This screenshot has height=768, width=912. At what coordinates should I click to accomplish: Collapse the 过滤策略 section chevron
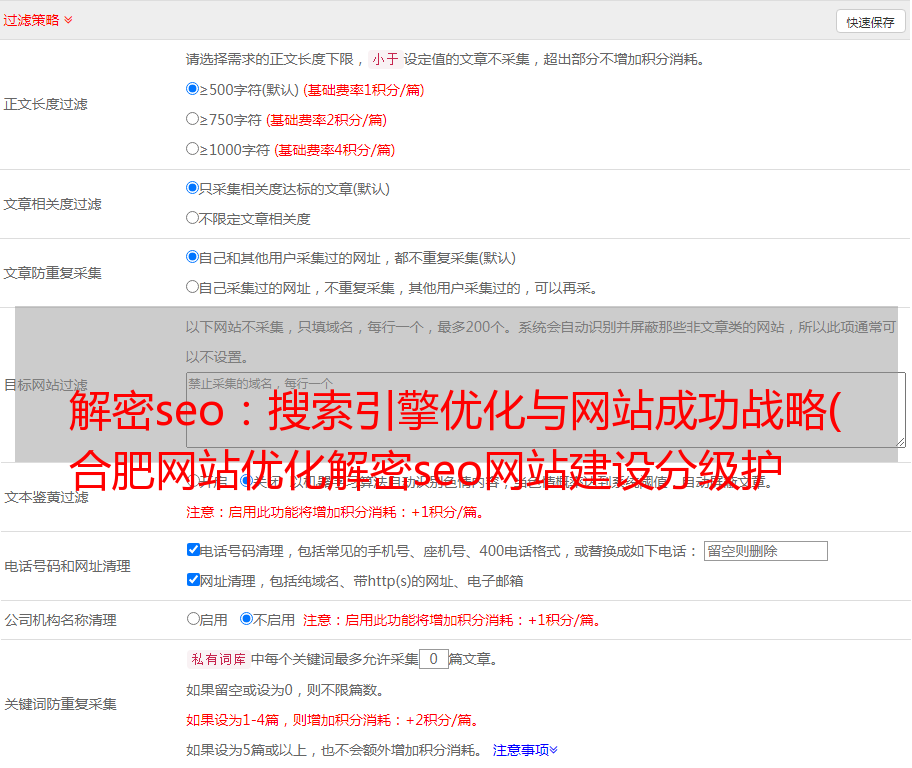[x=68, y=20]
